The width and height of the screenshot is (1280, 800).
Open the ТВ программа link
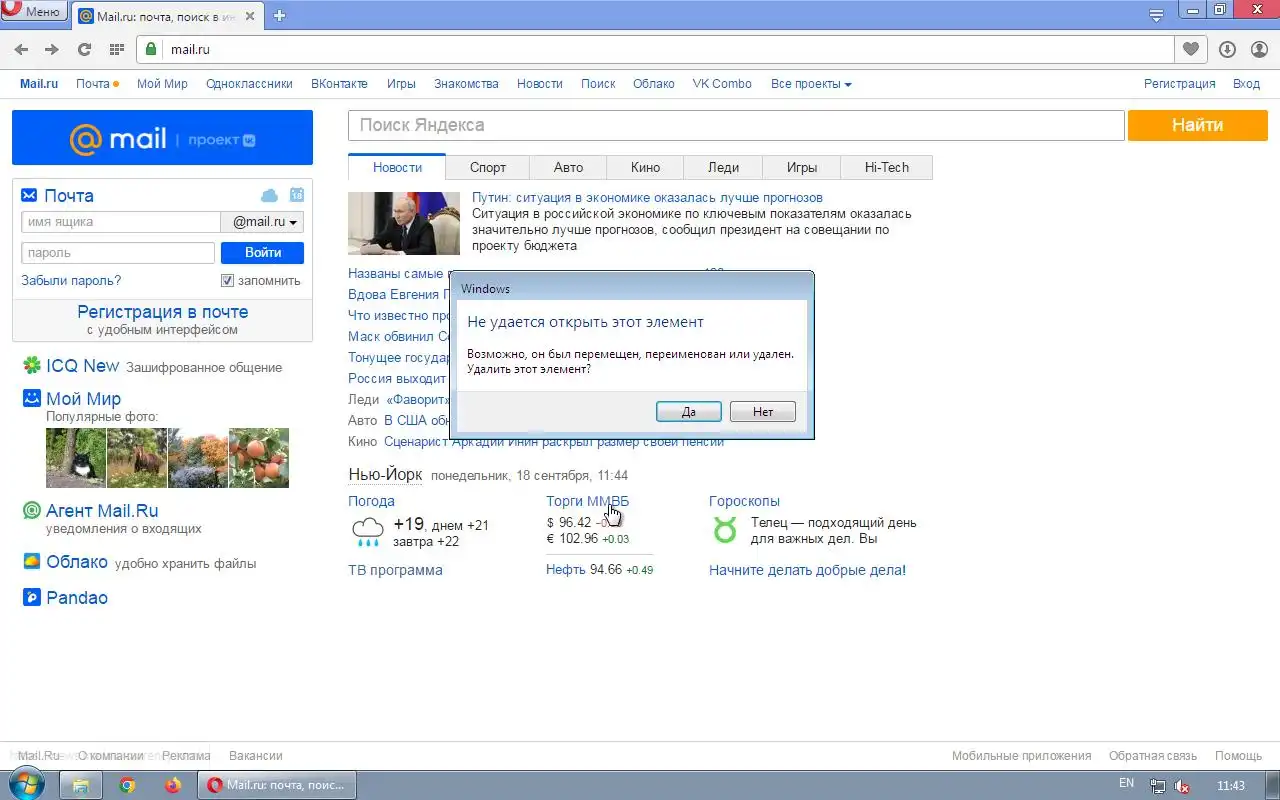[x=395, y=570]
